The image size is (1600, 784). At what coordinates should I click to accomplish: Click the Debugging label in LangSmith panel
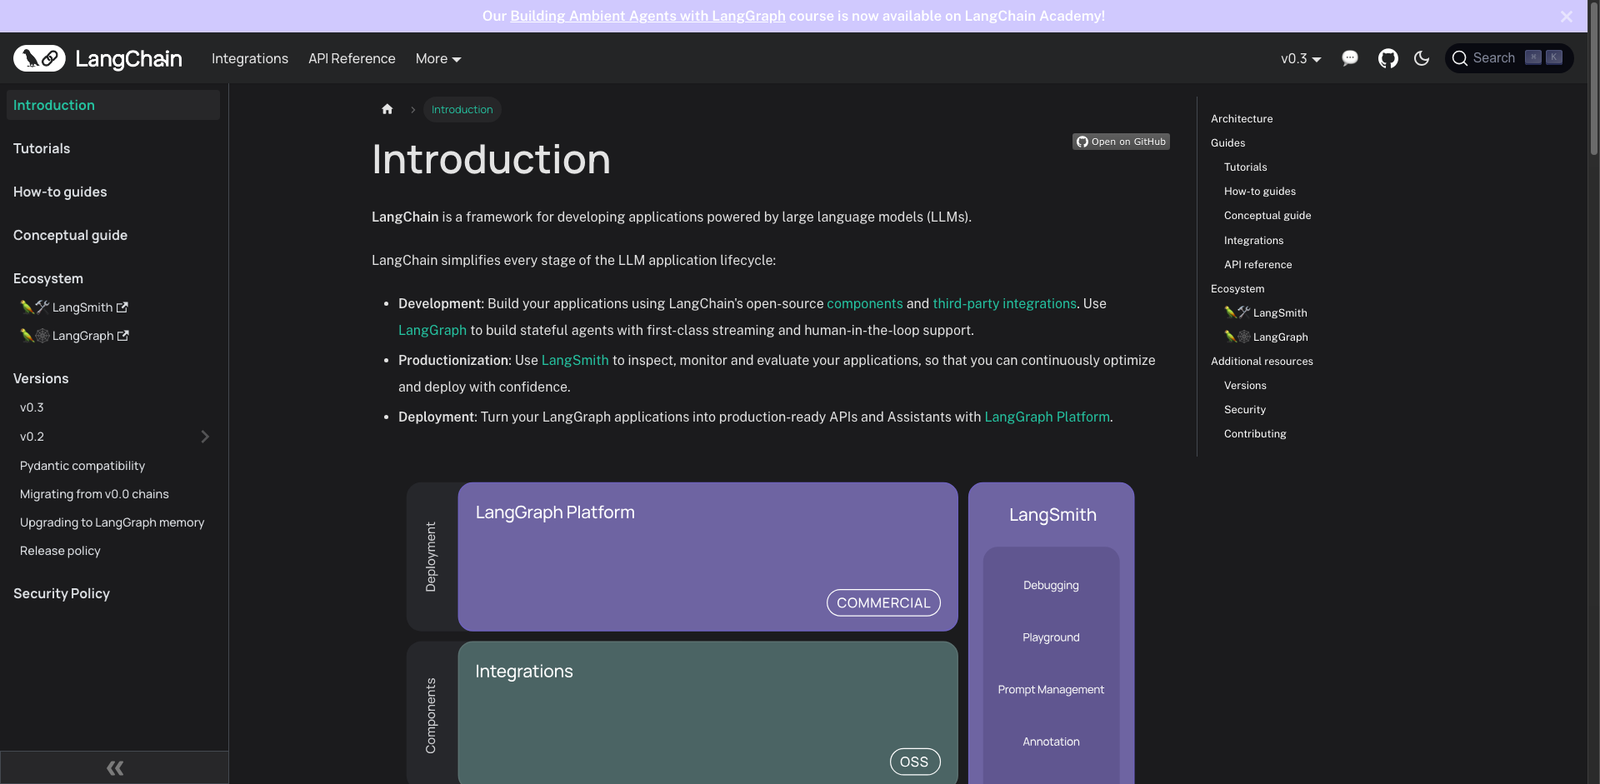tap(1051, 585)
